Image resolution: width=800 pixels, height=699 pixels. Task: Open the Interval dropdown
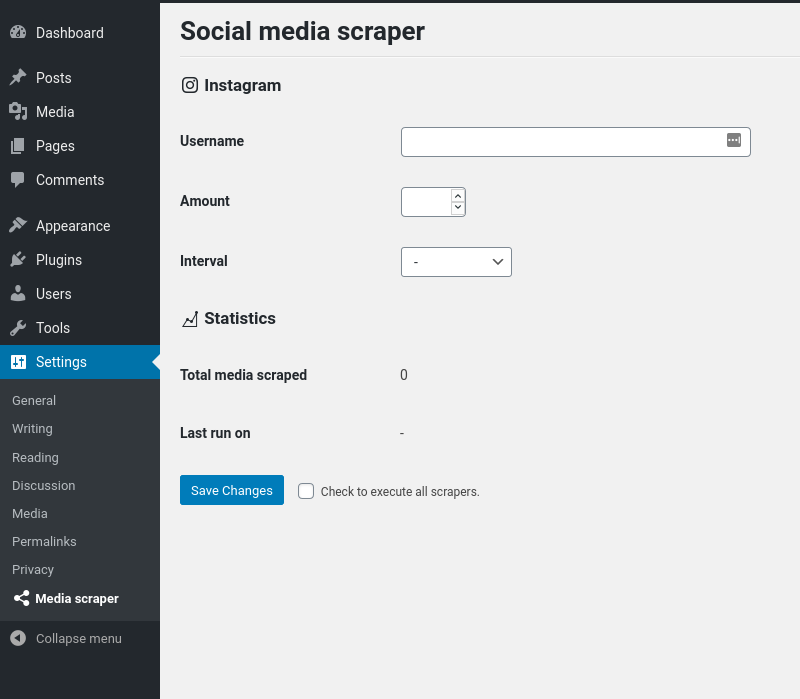tap(456, 262)
